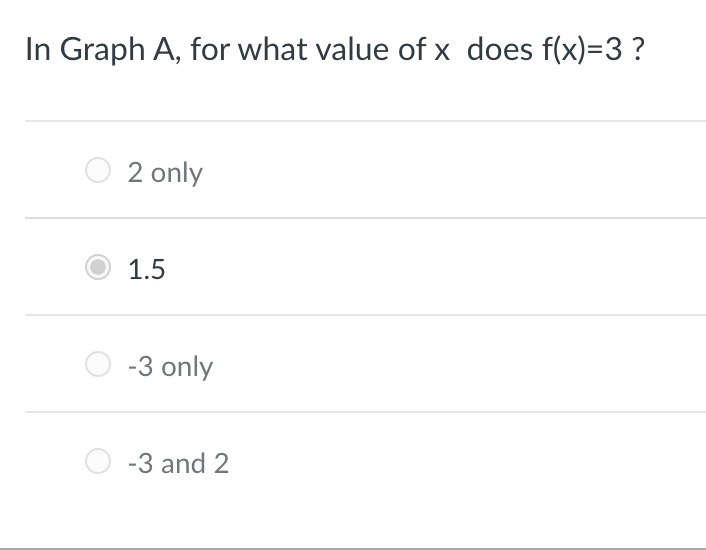
Task: Click the word "and" in last answer option
Action: coord(183,463)
